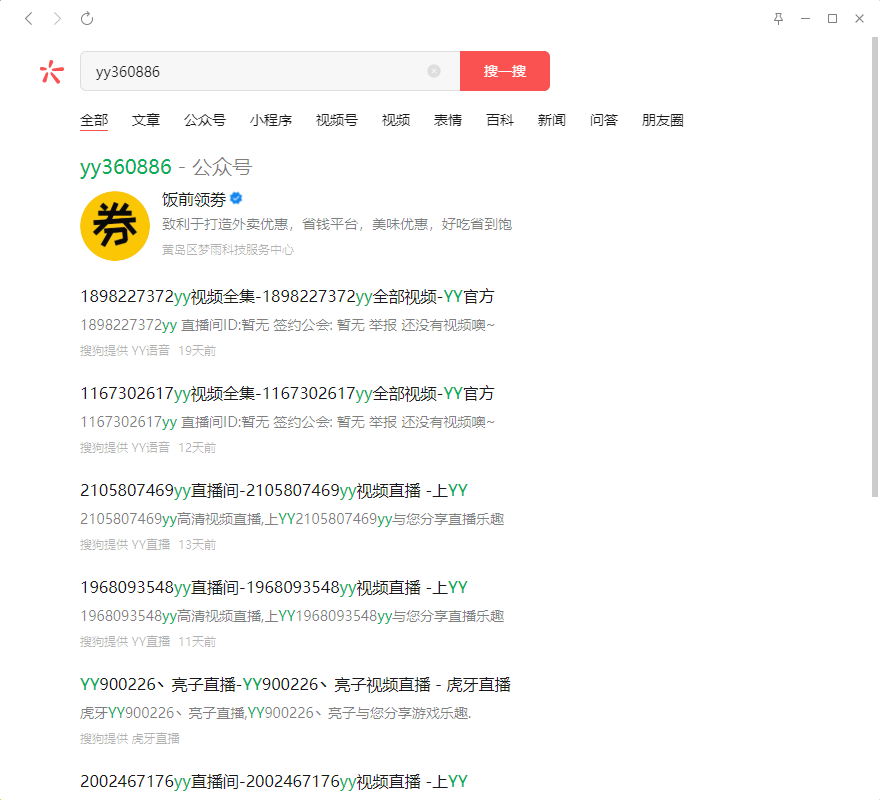Viewport: 880px width, 800px height.
Task: Click snippet 1167302617yy 直播间ID:暂无
Action: pyautogui.click(x=287, y=422)
